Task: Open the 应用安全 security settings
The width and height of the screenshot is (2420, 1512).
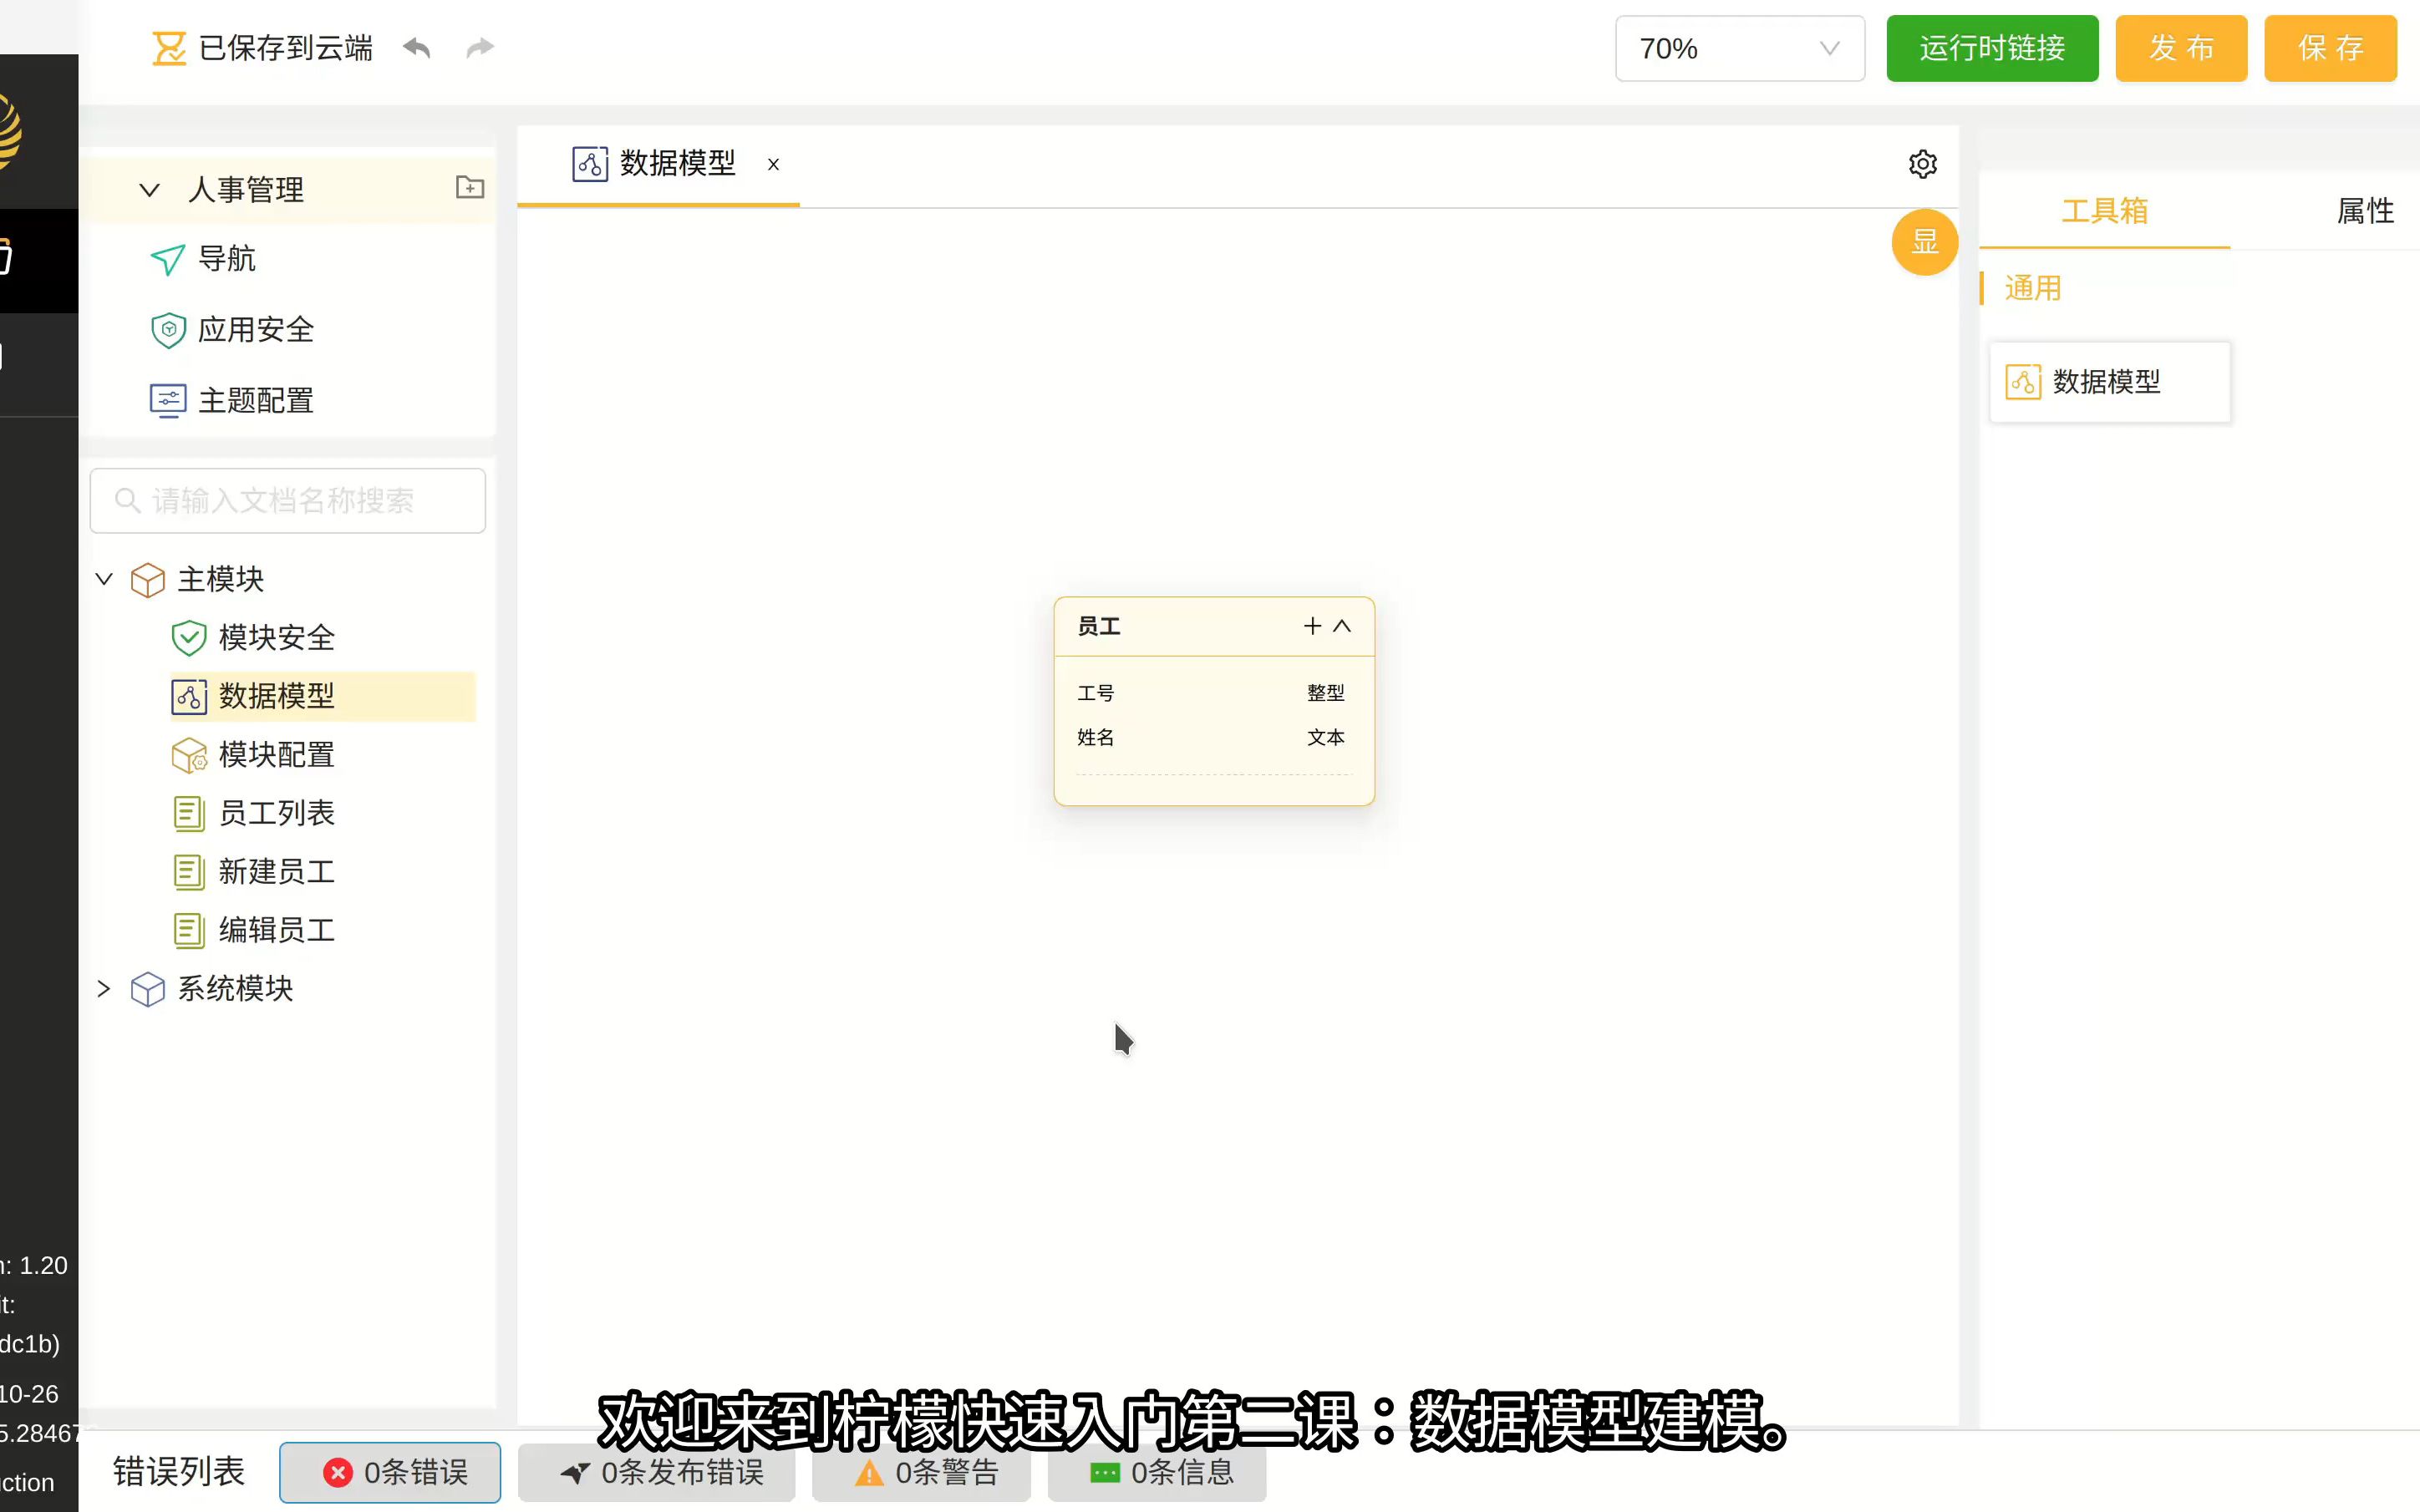Action: pos(255,329)
